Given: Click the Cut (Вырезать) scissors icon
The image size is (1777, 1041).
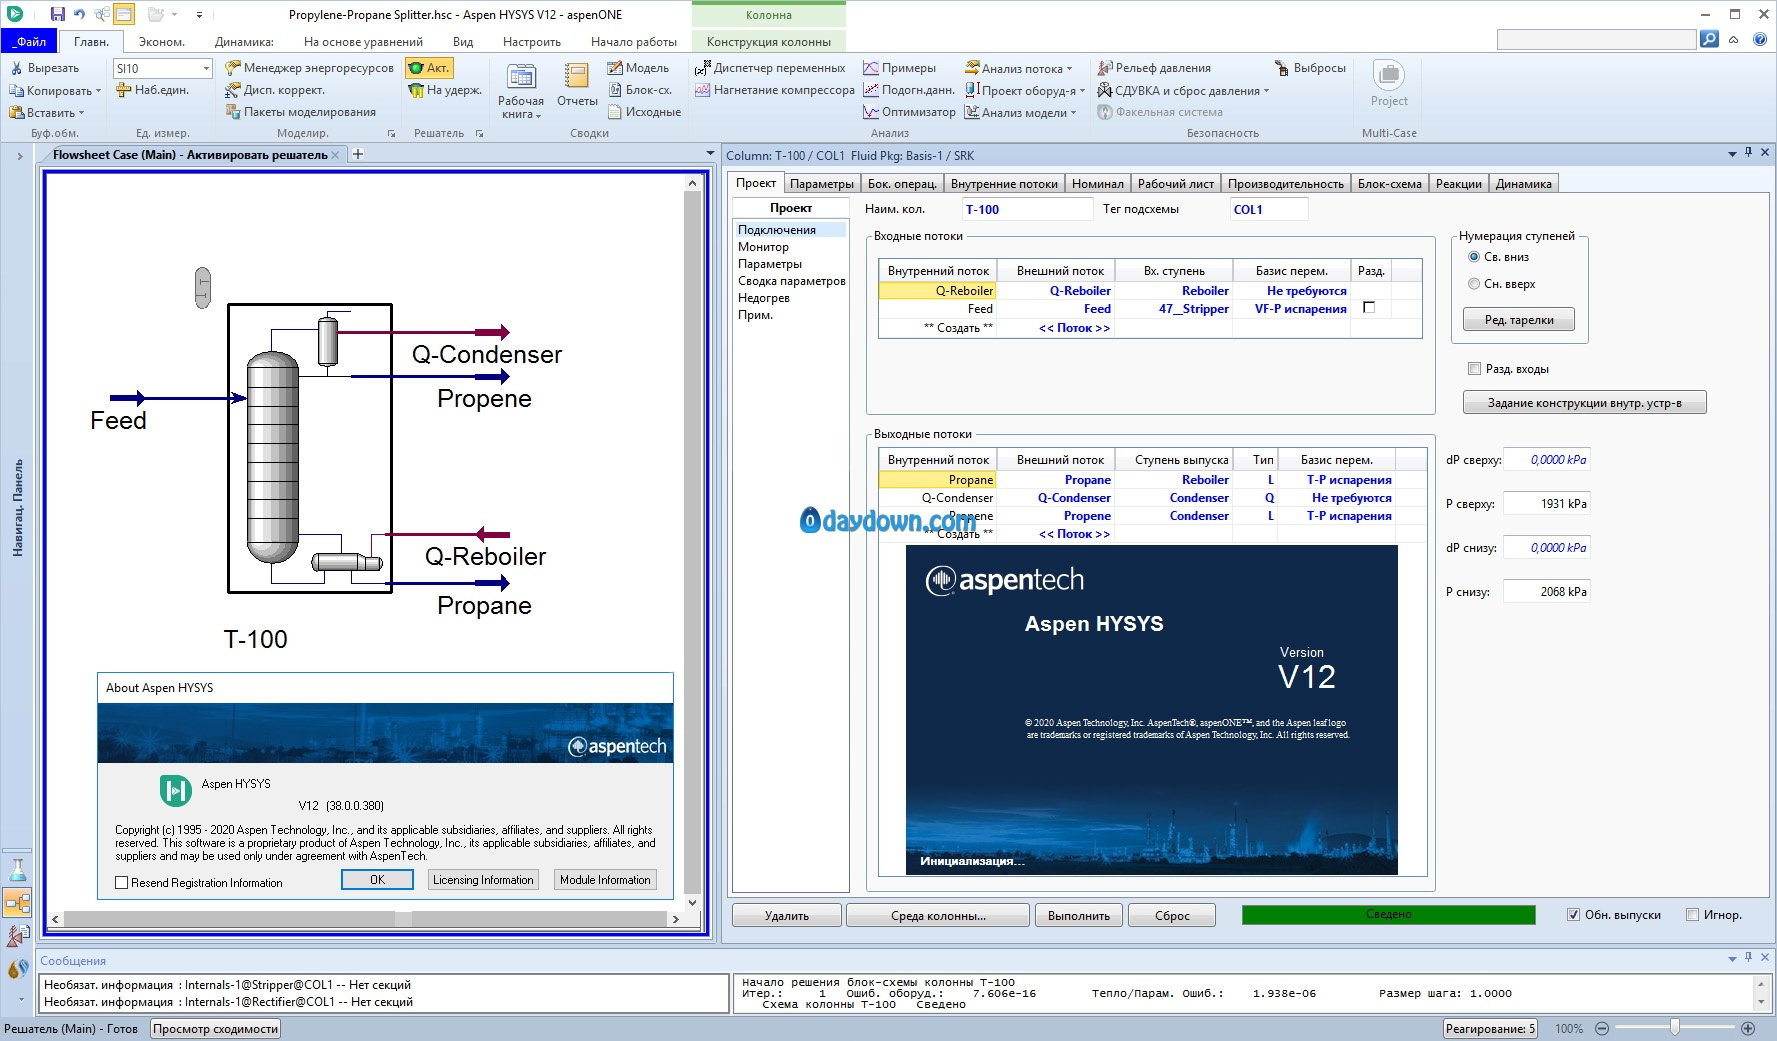Looking at the screenshot, I should tap(16, 68).
